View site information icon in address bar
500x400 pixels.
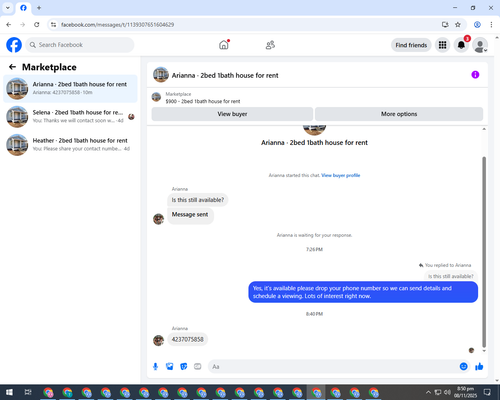pyautogui.click(x=53, y=25)
